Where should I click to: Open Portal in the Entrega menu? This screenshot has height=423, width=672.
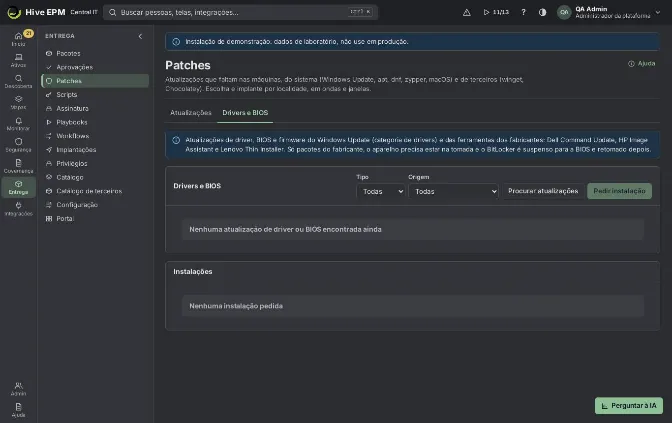tap(95, 219)
